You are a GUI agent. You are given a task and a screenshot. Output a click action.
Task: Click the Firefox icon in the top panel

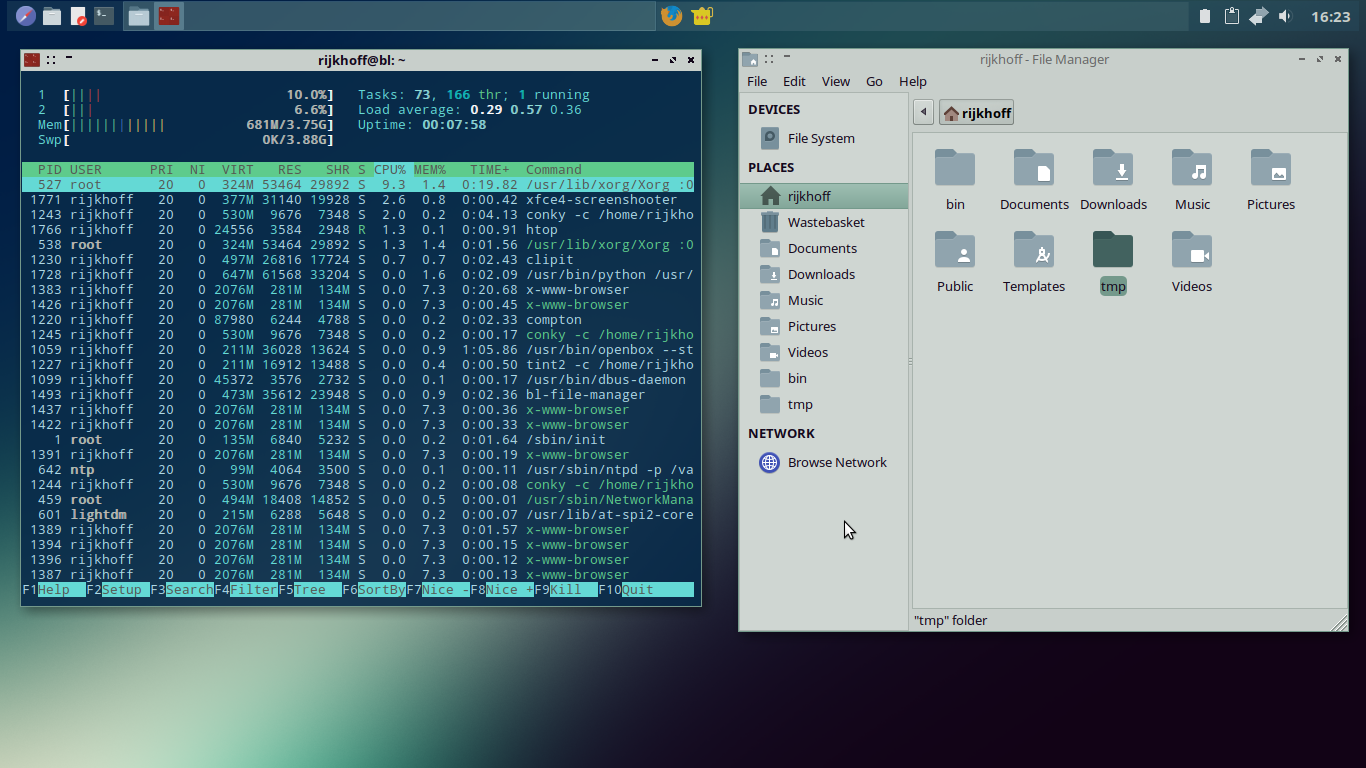pos(672,16)
